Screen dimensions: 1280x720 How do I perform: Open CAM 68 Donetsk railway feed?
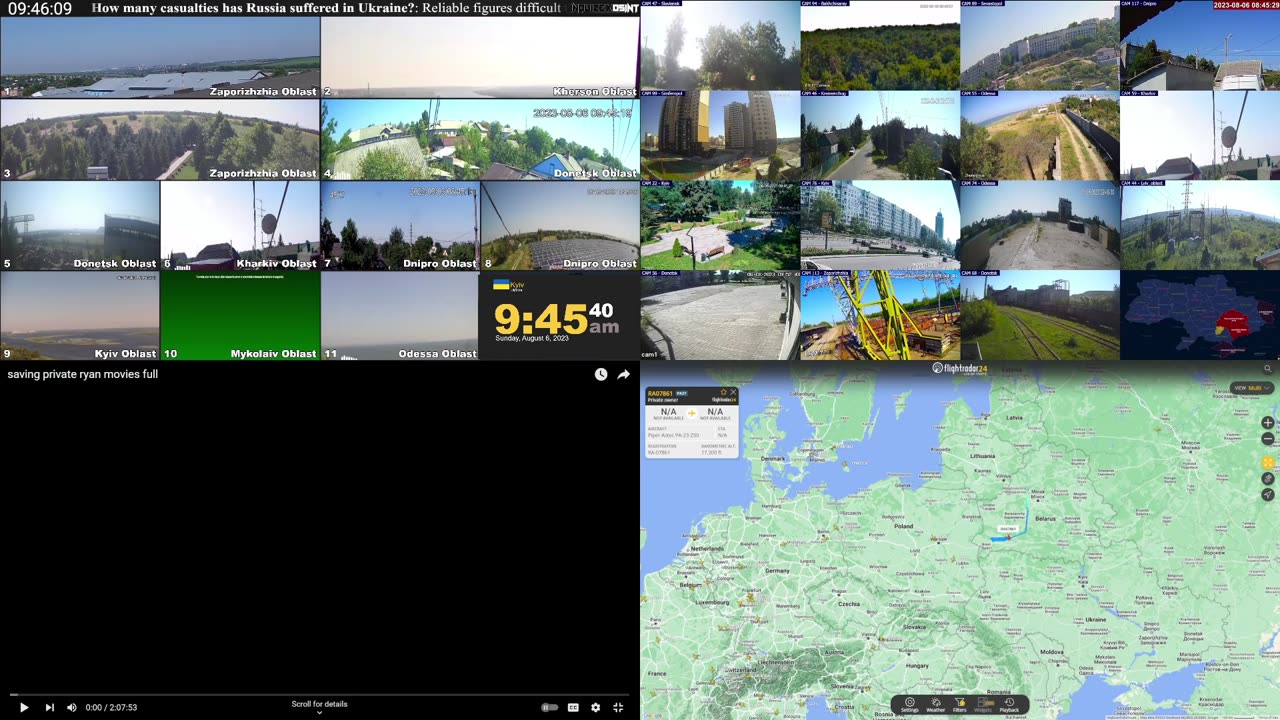1040,315
